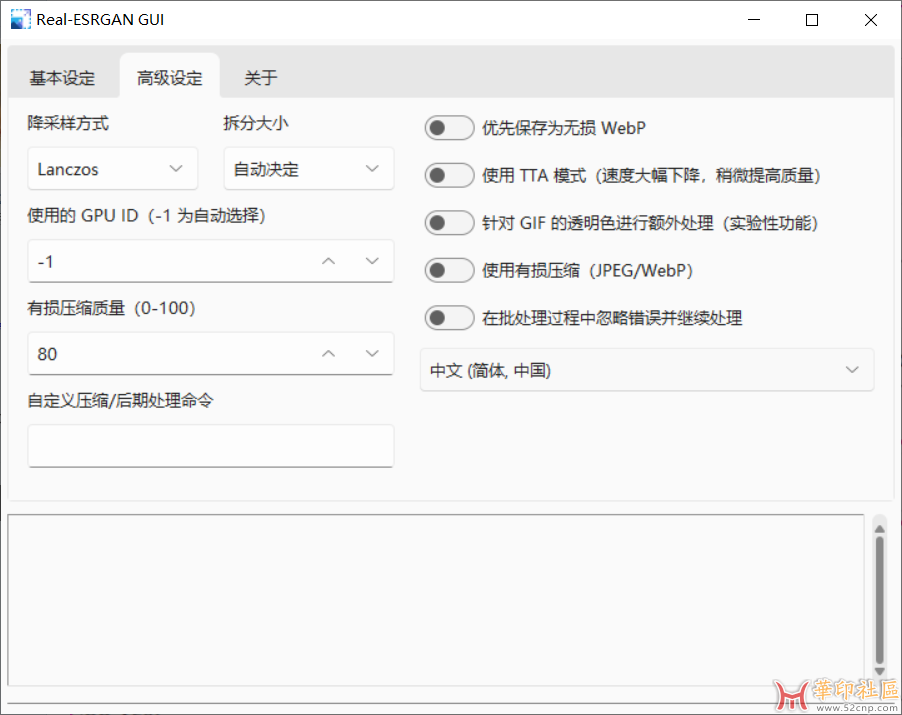Enable 使用有损压缩 (JPEG/WebP) switch
Viewport: 902px width, 715px height.
click(449, 270)
